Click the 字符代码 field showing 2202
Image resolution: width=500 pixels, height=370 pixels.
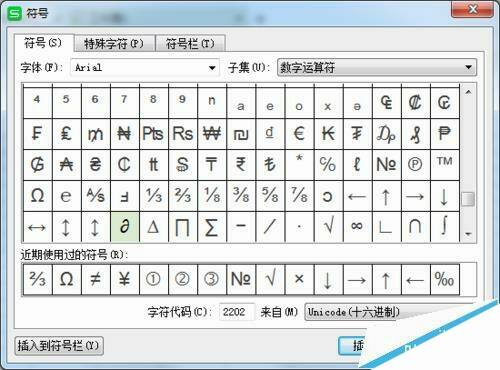(x=237, y=312)
